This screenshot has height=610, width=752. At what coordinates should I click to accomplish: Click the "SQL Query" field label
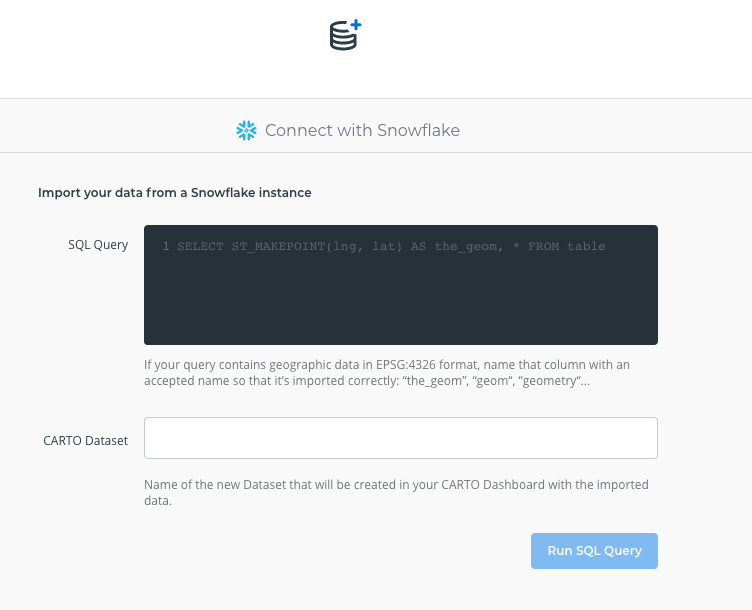pos(98,245)
